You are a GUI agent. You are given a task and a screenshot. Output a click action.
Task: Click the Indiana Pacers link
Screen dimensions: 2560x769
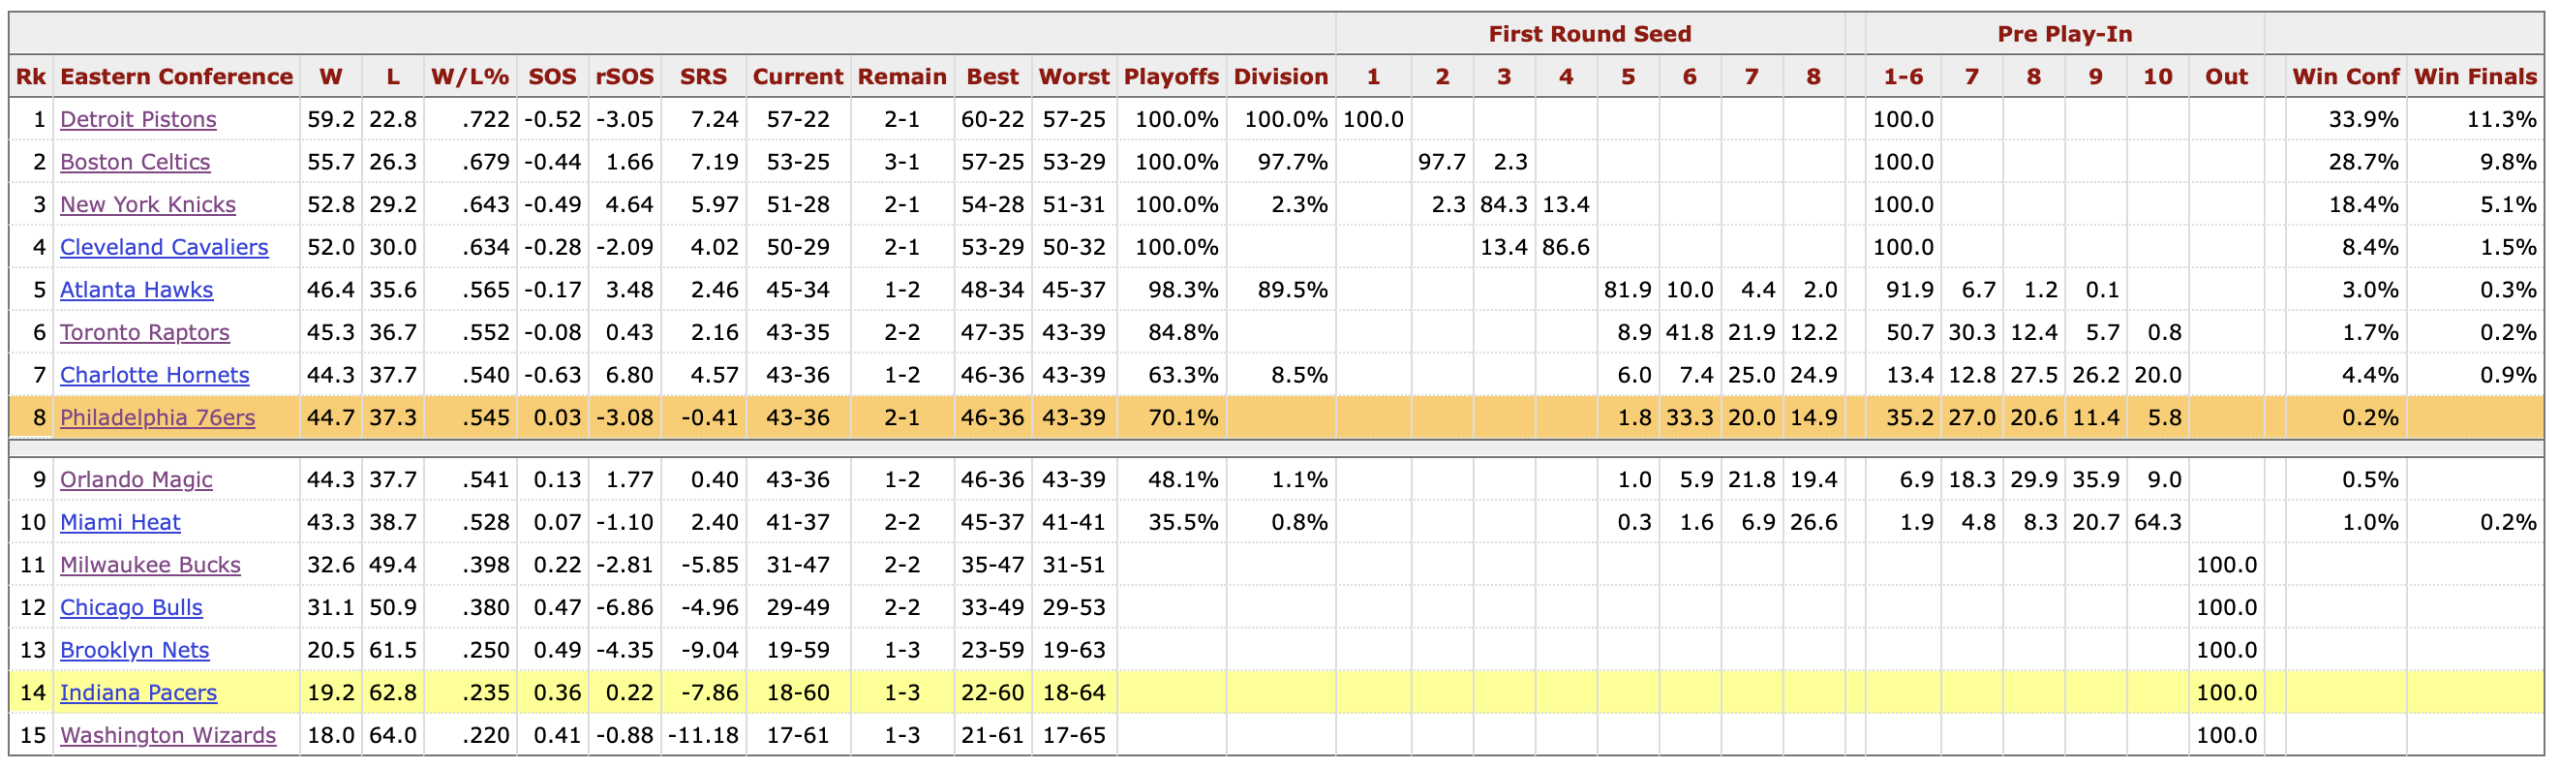coord(138,693)
